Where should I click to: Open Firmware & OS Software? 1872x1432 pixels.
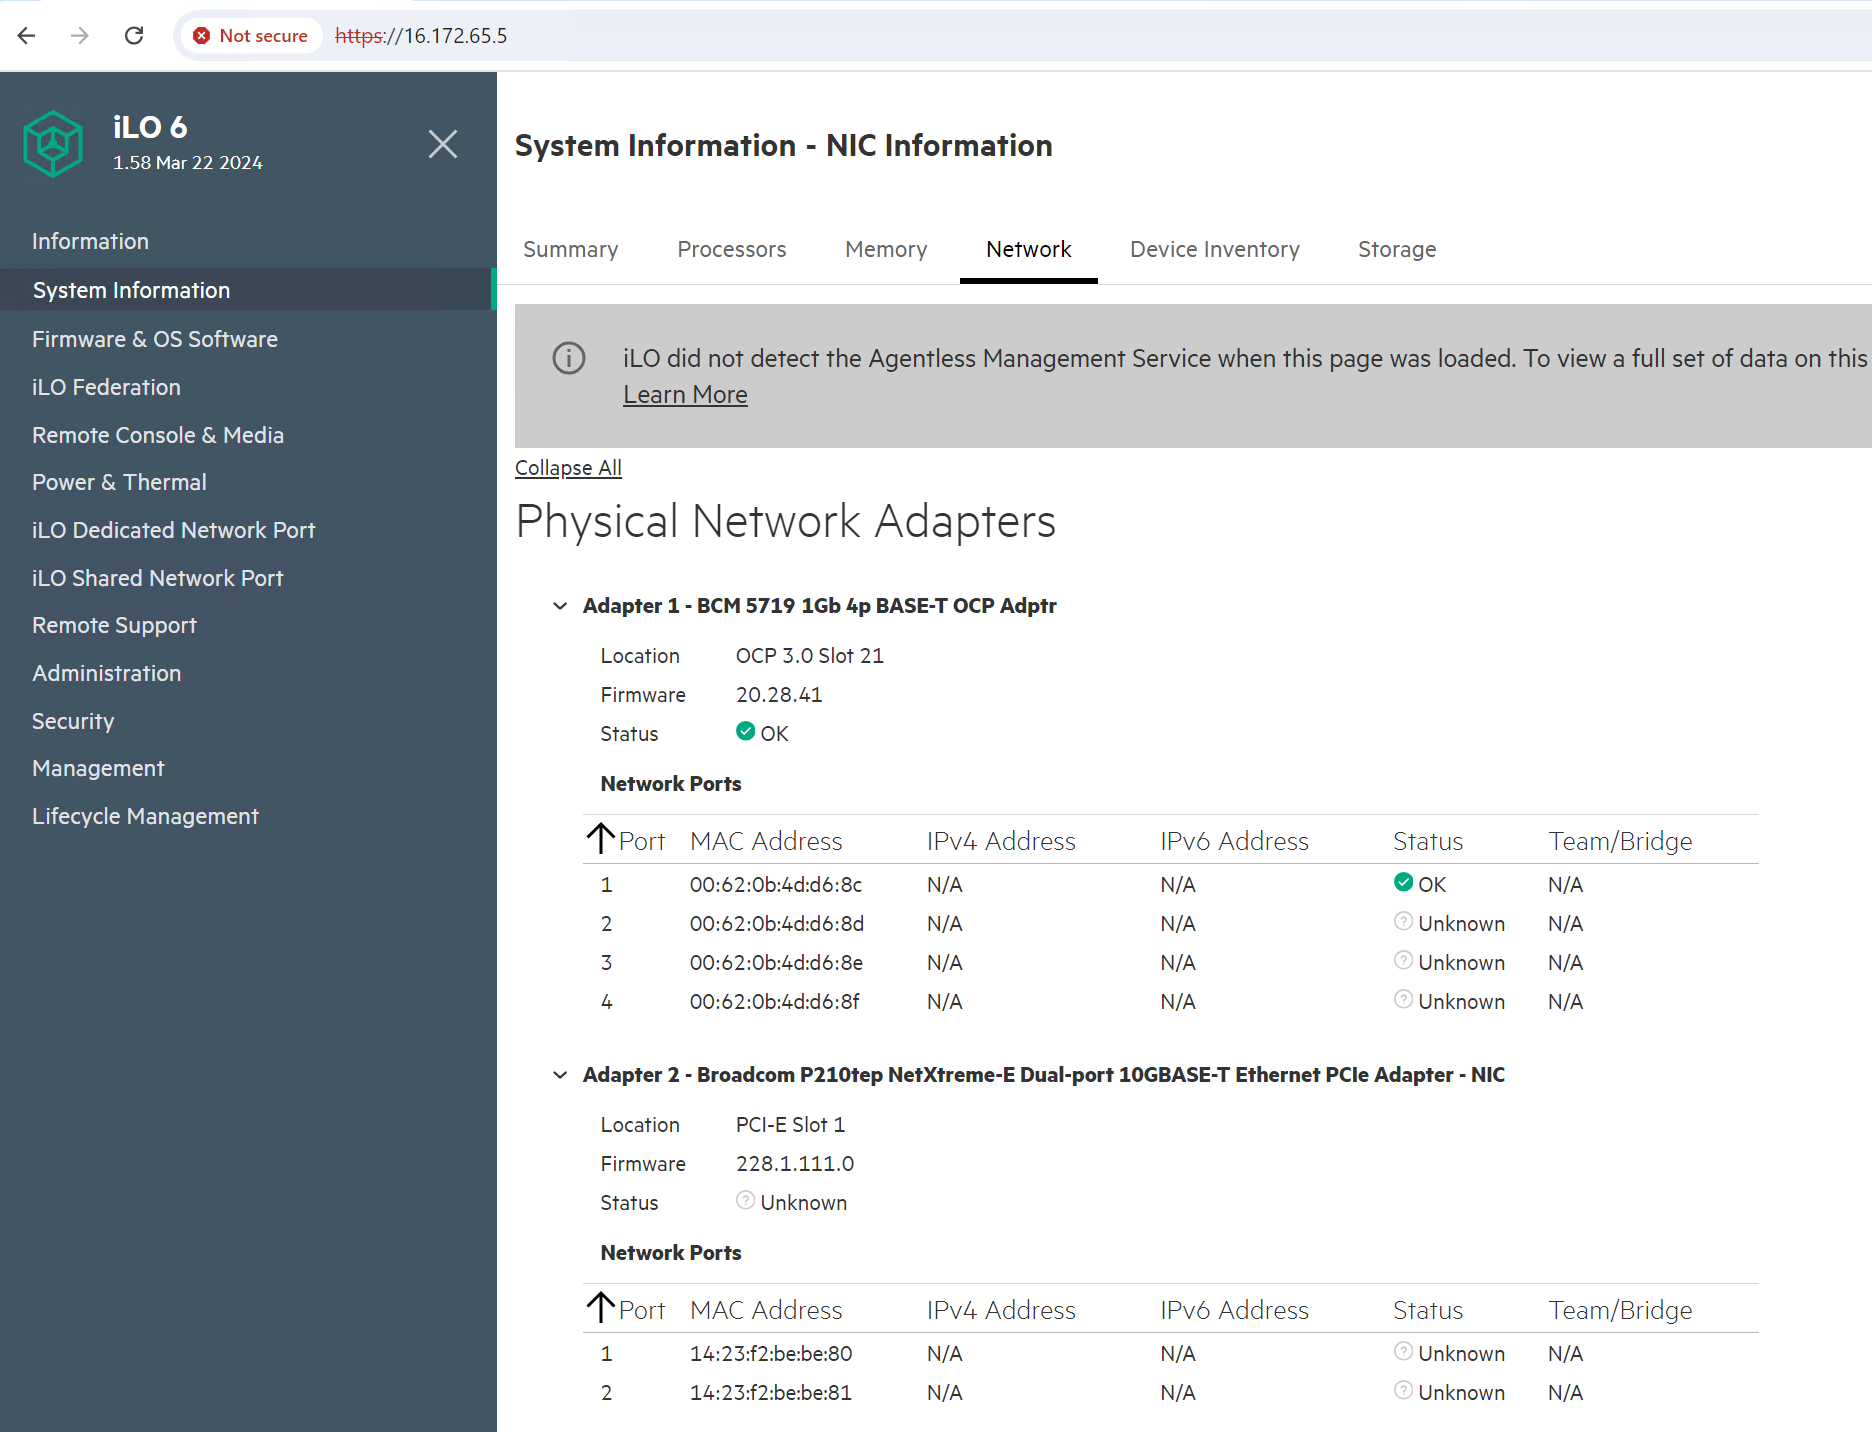(155, 339)
